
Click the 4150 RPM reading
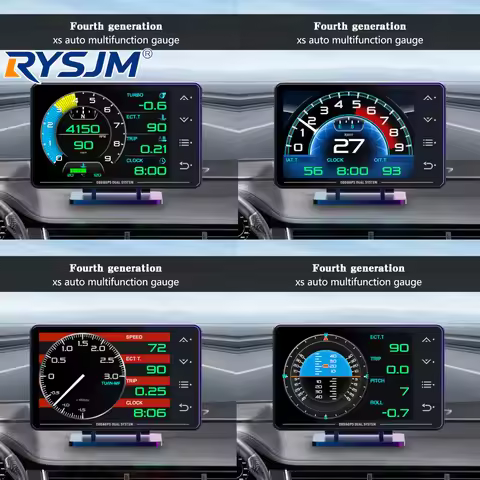[83, 129]
